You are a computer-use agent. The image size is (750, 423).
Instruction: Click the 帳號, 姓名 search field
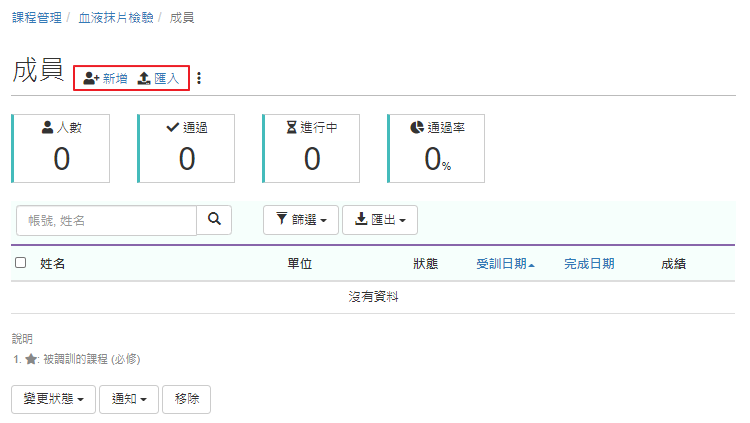click(x=106, y=220)
